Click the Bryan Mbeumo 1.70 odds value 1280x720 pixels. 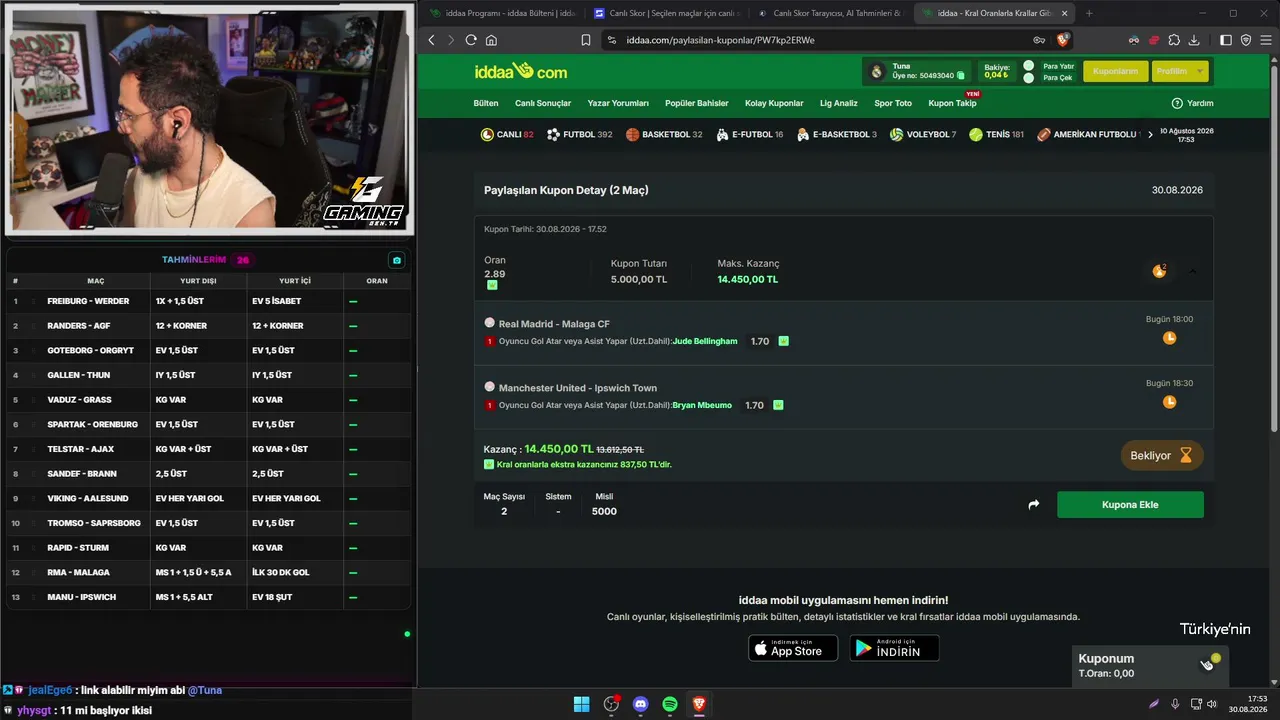(x=754, y=405)
